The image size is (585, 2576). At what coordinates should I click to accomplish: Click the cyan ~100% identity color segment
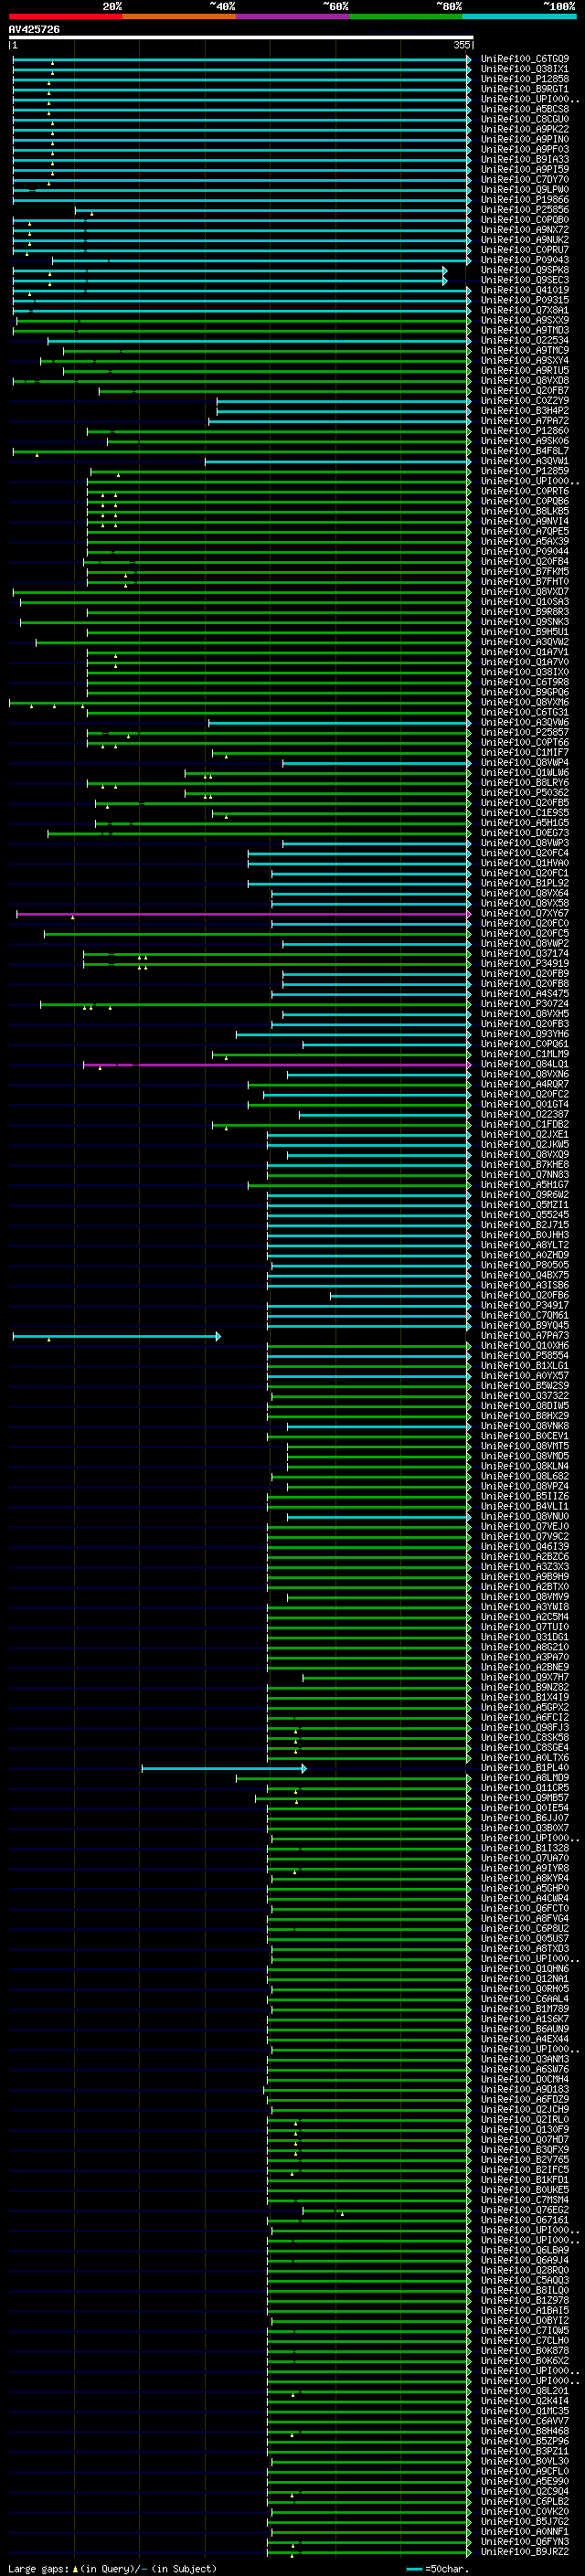519,16
